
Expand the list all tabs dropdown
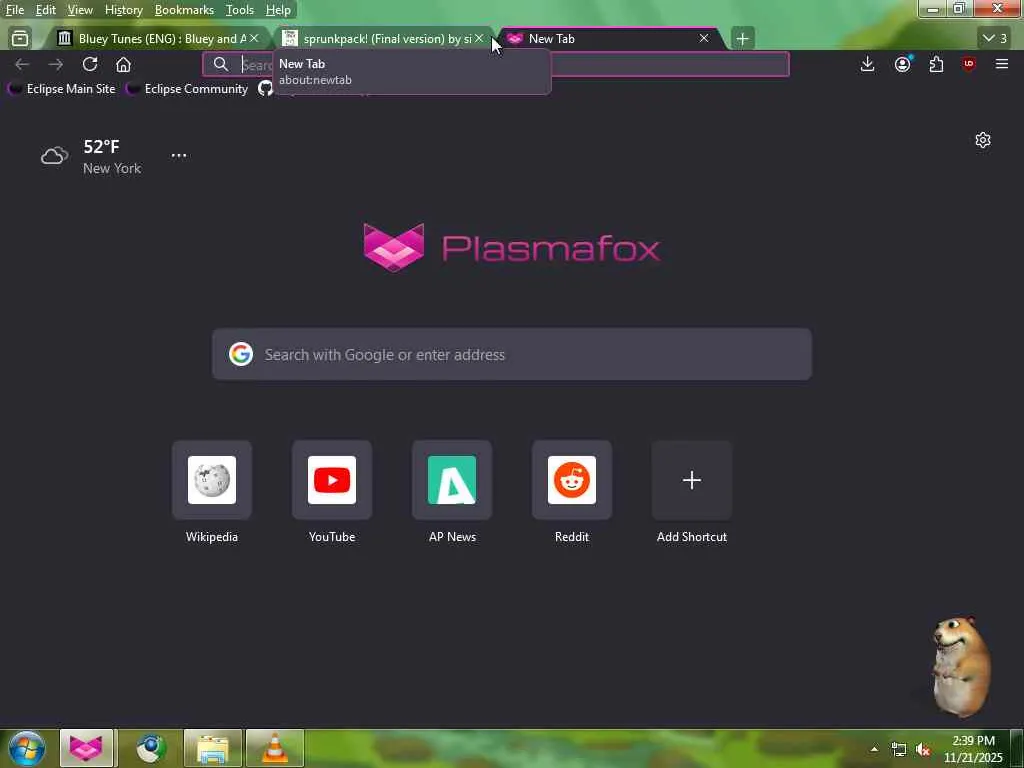(x=995, y=39)
